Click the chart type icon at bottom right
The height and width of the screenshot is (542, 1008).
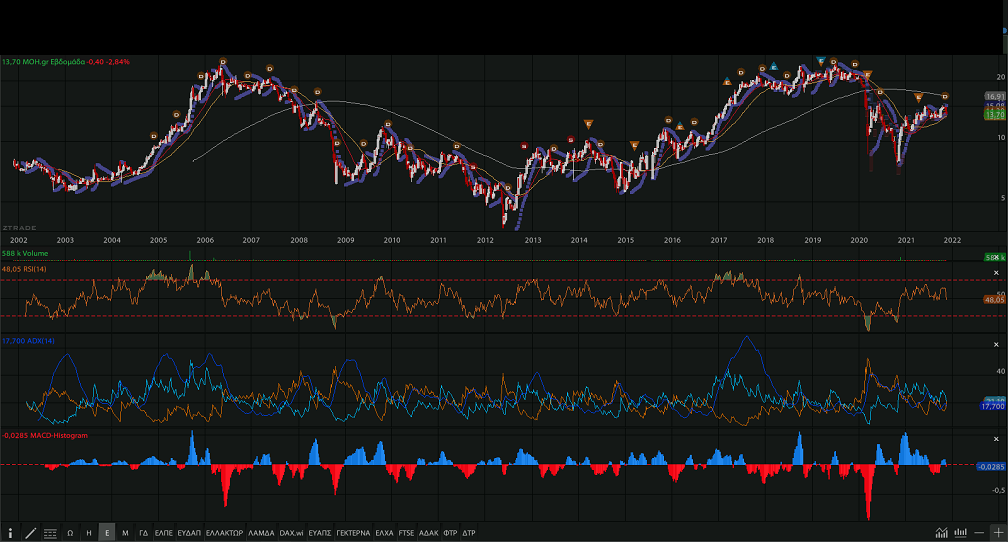tap(941, 533)
